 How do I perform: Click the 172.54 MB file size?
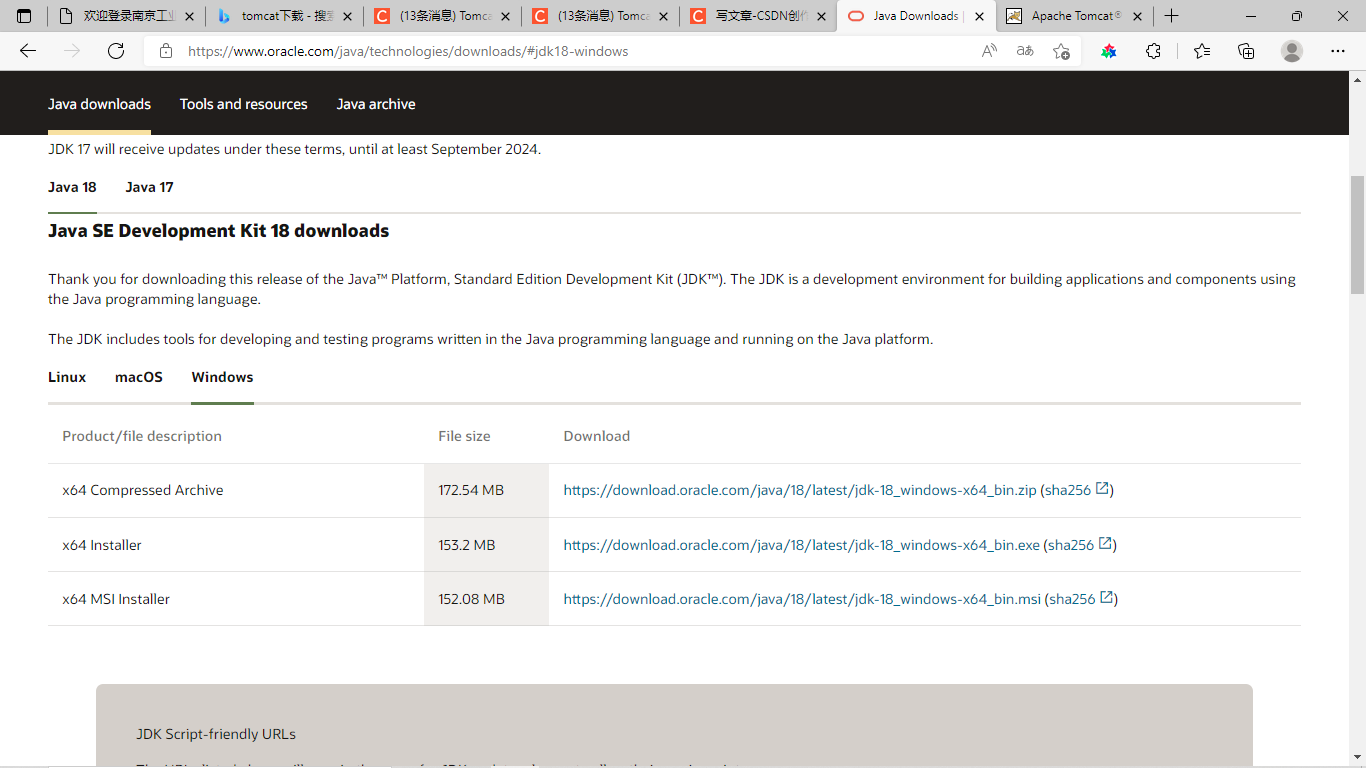pyautogui.click(x=471, y=490)
